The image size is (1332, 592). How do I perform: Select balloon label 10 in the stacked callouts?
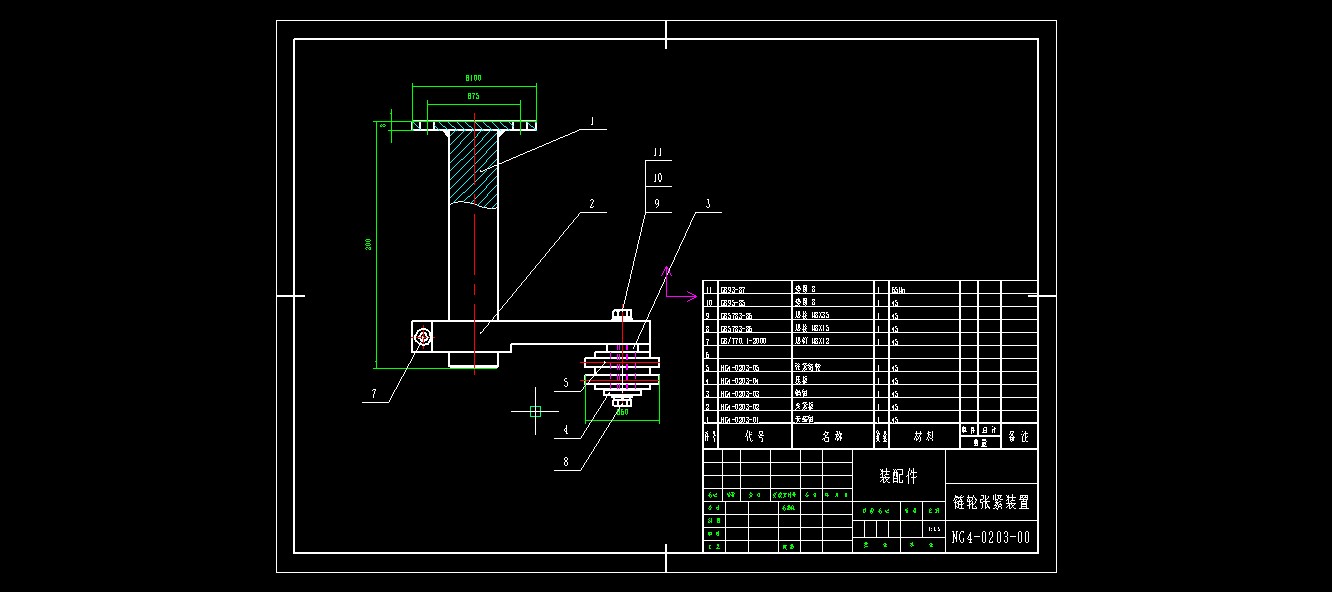tap(657, 178)
